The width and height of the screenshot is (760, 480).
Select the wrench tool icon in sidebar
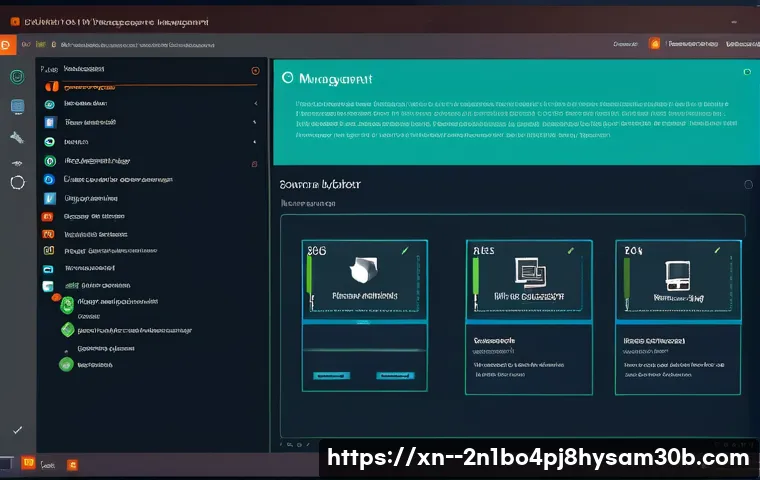(x=17, y=135)
